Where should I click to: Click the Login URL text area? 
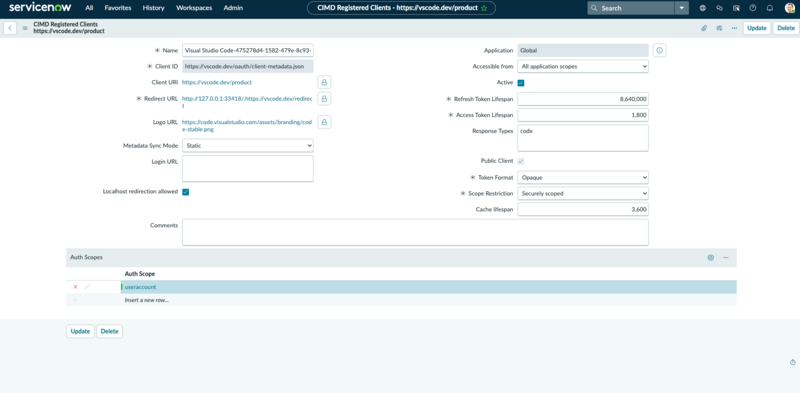coord(247,168)
